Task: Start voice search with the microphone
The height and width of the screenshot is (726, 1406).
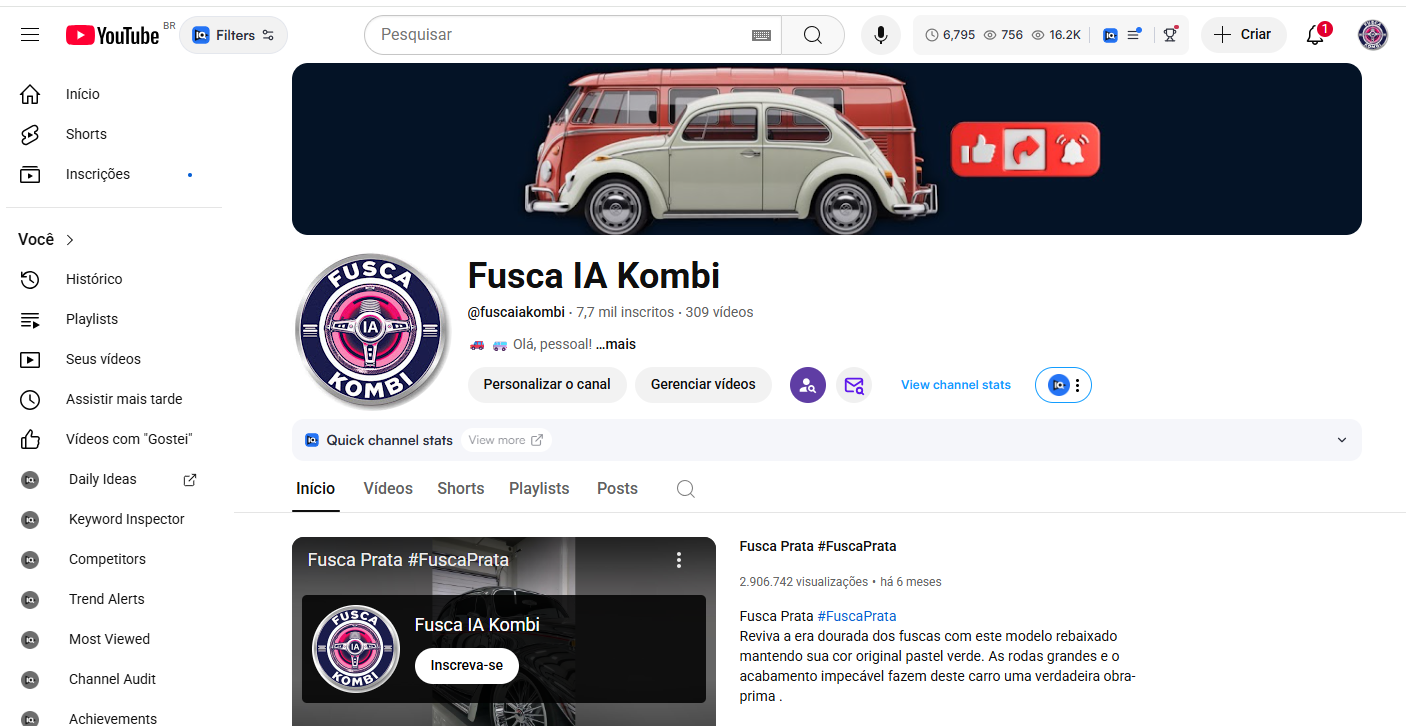Action: point(880,35)
